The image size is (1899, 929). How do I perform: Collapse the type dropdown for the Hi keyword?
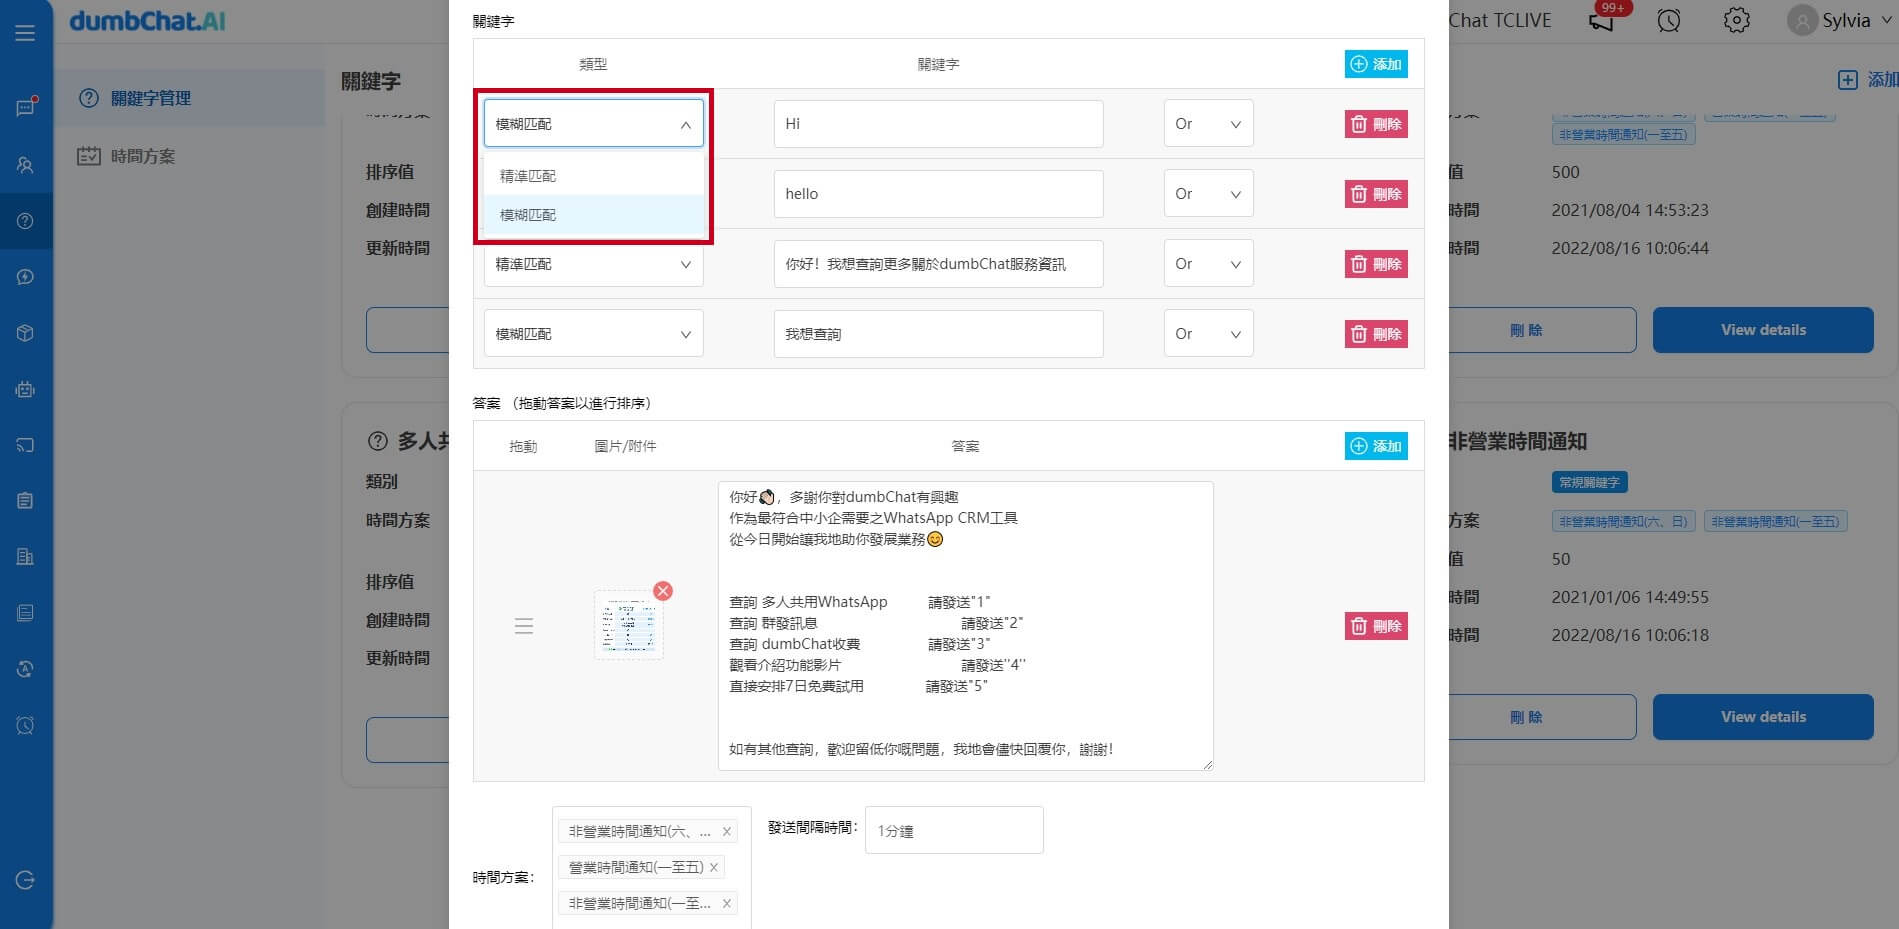(x=594, y=124)
